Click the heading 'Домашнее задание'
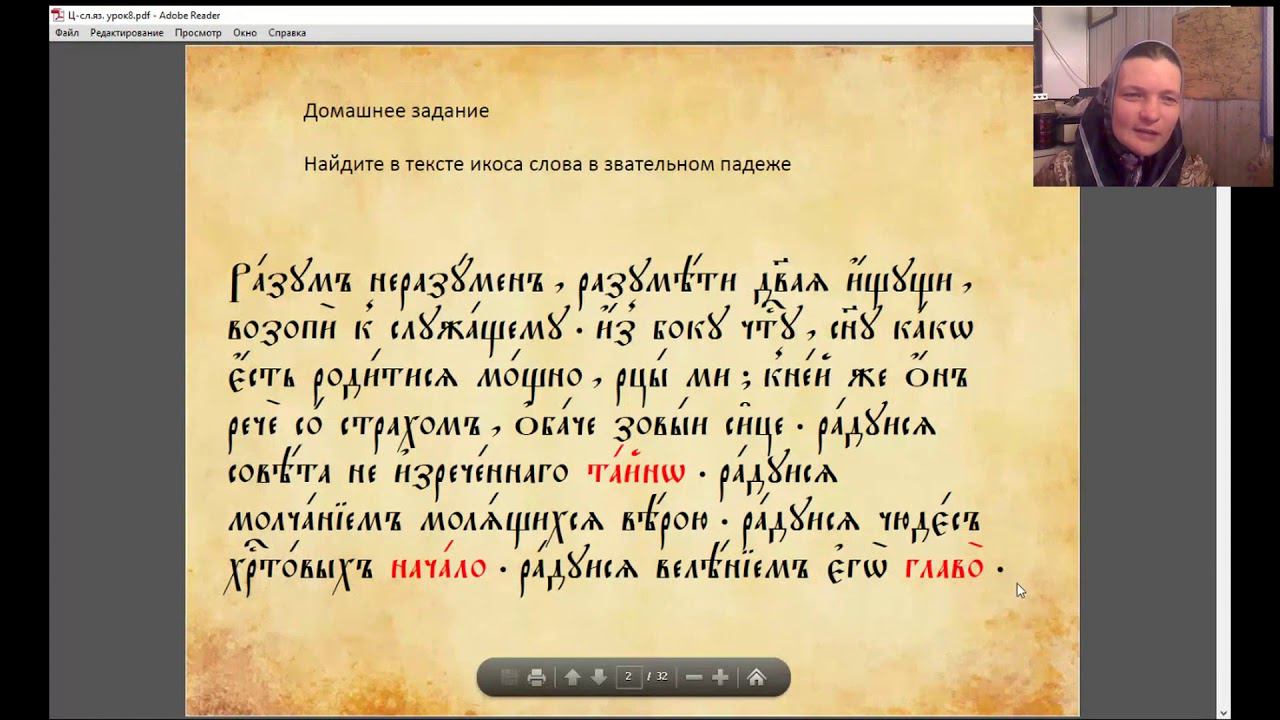 pyautogui.click(x=396, y=111)
